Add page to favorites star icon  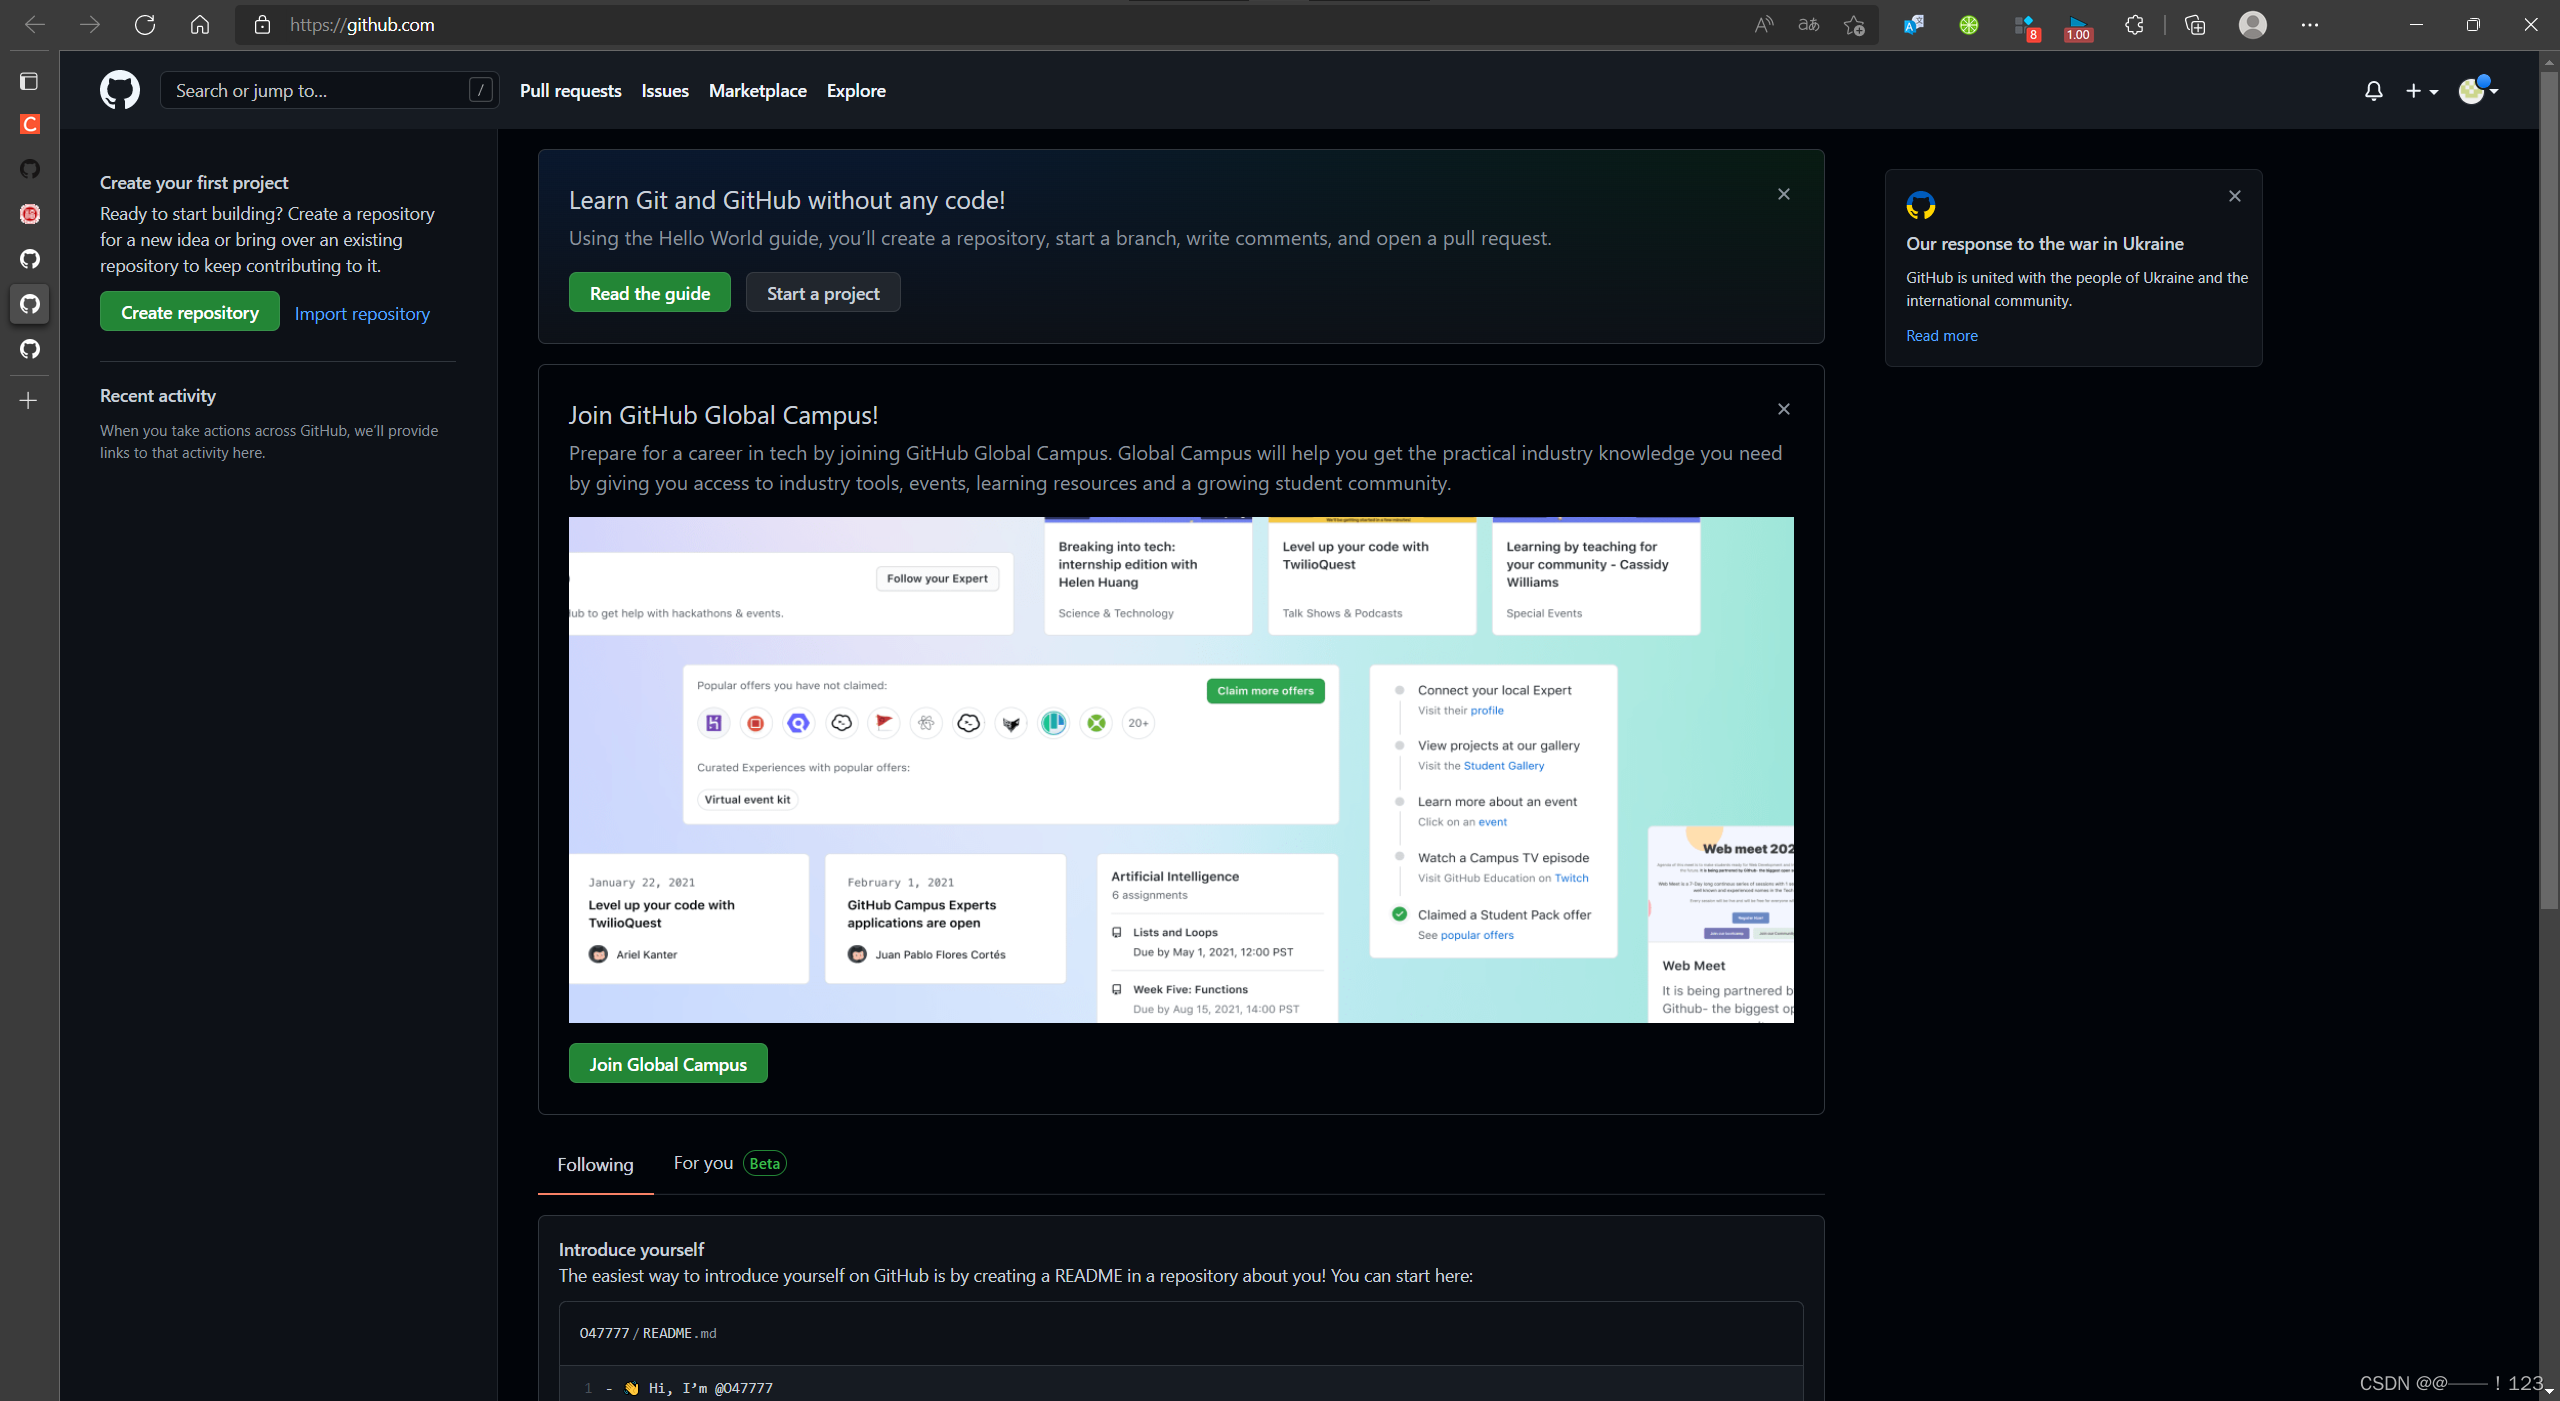(1854, 25)
